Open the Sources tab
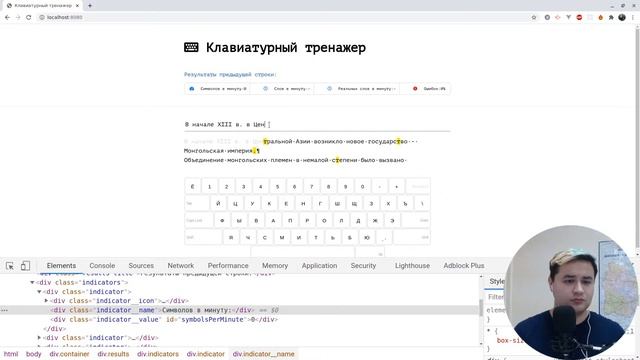Image resolution: width=640 pixels, height=360 pixels. click(x=141, y=266)
